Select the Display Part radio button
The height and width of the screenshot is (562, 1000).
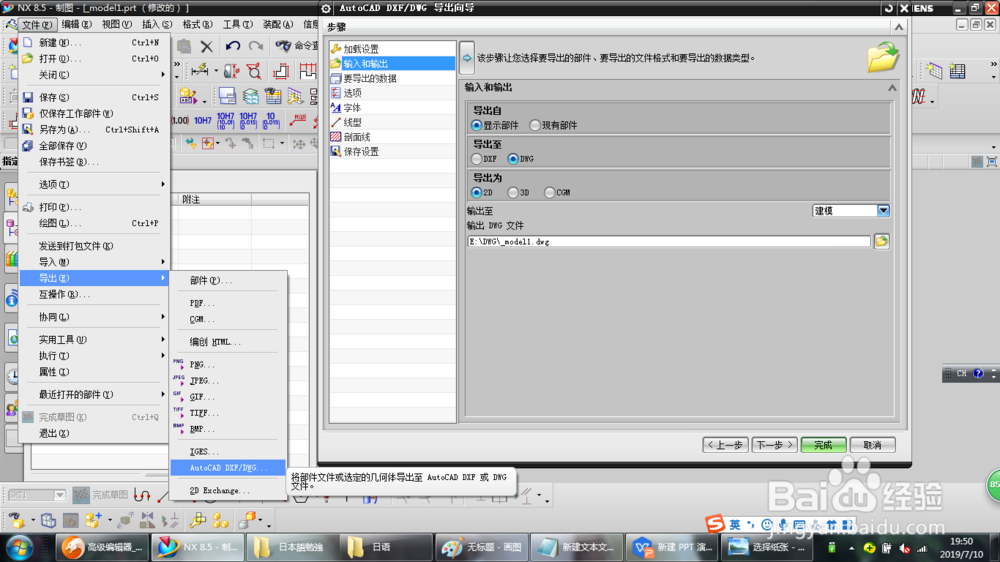pos(476,125)
